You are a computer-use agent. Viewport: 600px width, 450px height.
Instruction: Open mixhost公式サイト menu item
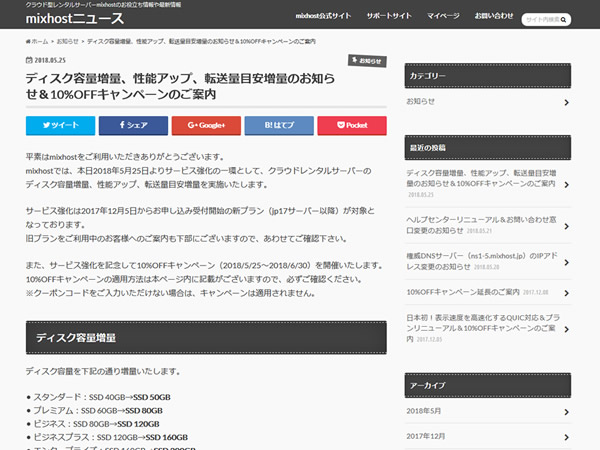323,16
